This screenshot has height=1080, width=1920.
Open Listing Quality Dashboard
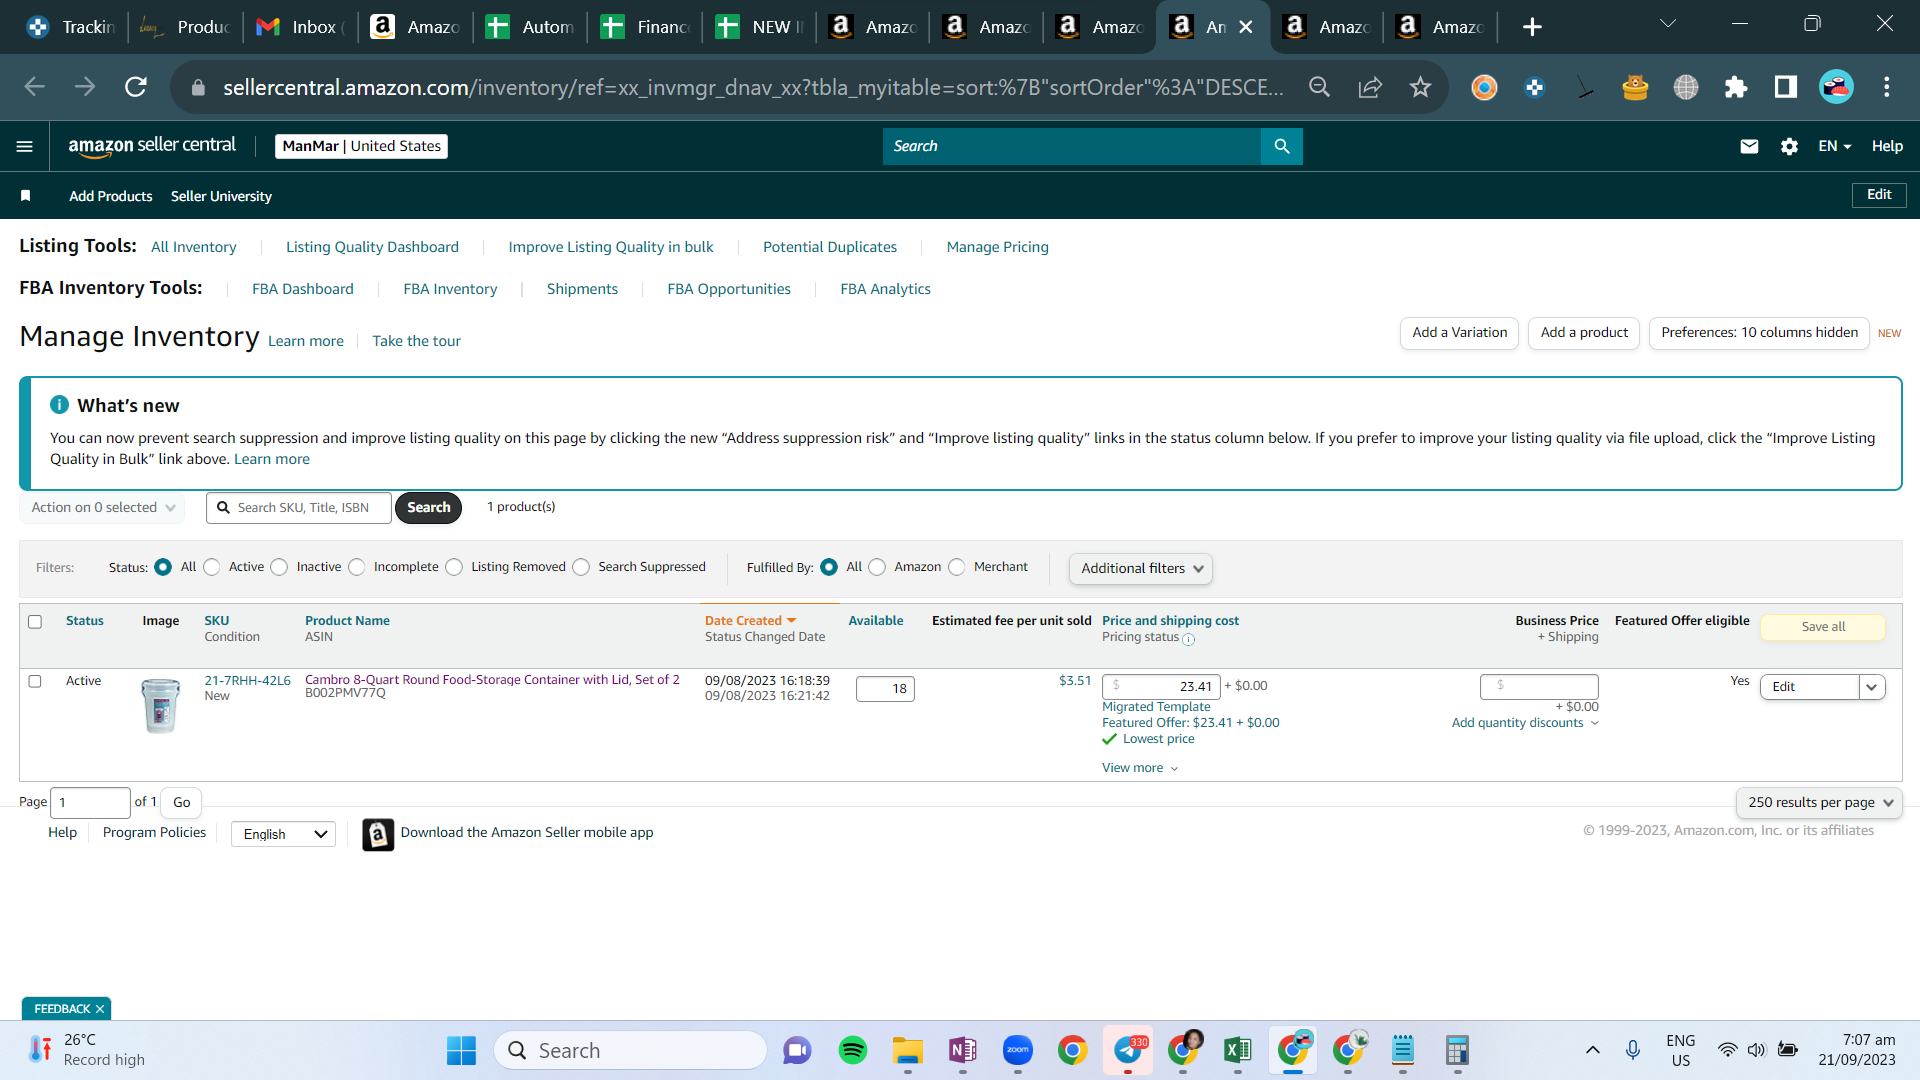point(372,247)
